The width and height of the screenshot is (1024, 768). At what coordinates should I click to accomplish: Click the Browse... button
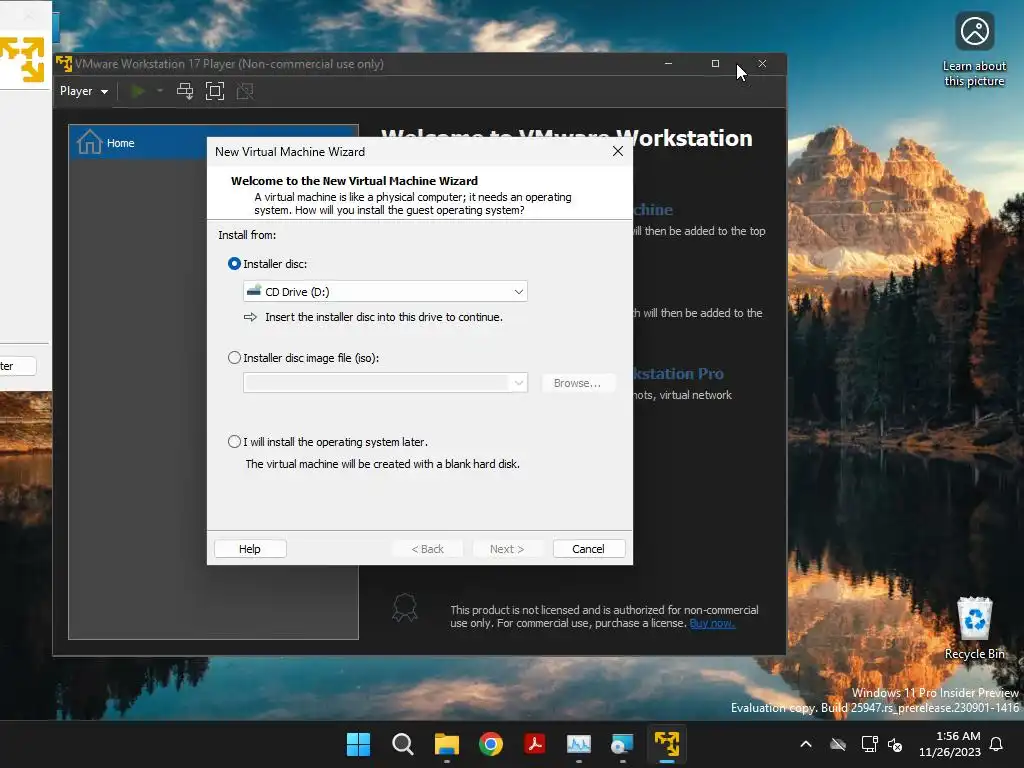point(577,383)
